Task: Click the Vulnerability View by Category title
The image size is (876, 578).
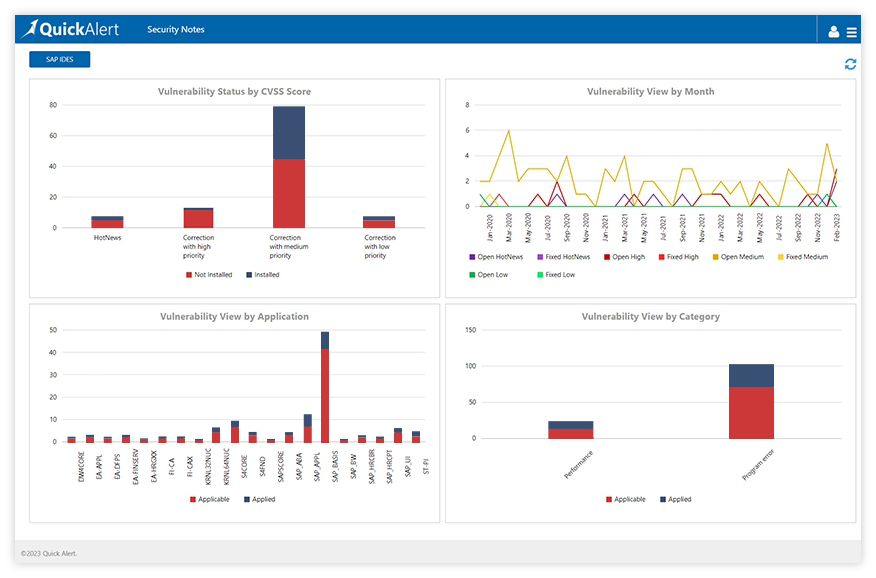Action: tap(650, 317)
